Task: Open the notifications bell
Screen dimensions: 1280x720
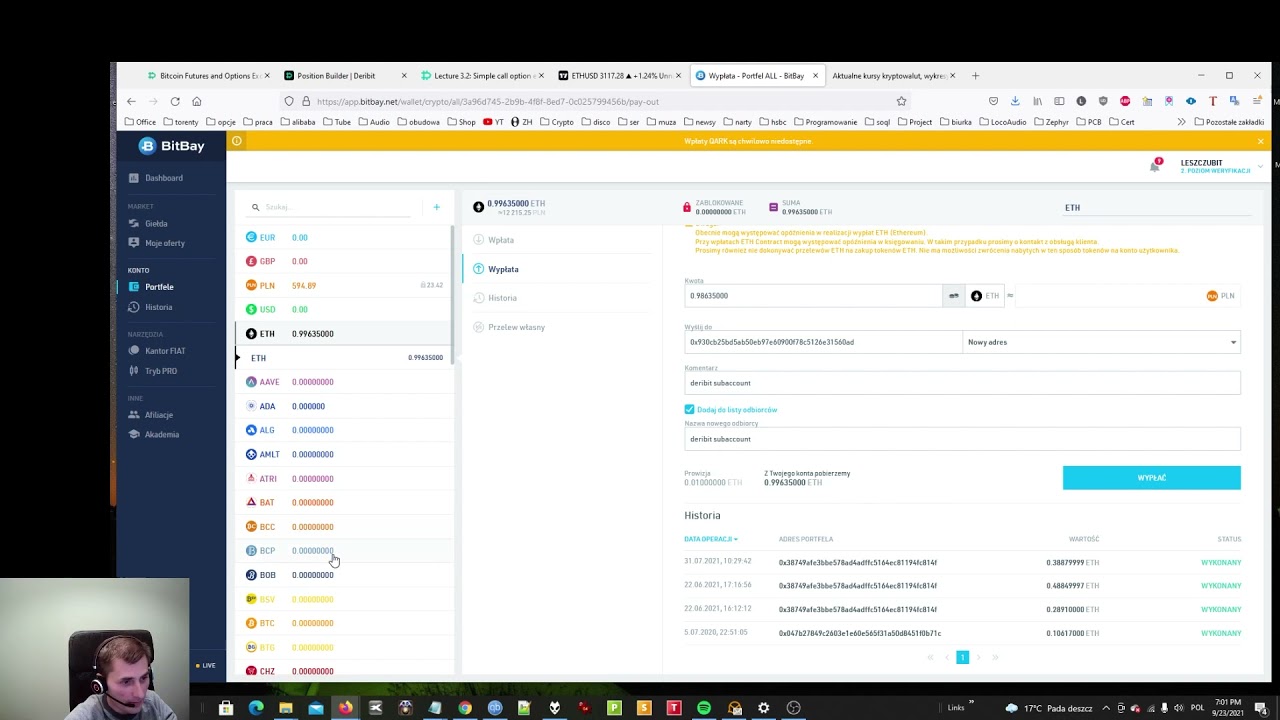Action: [x=1155, y=166]
